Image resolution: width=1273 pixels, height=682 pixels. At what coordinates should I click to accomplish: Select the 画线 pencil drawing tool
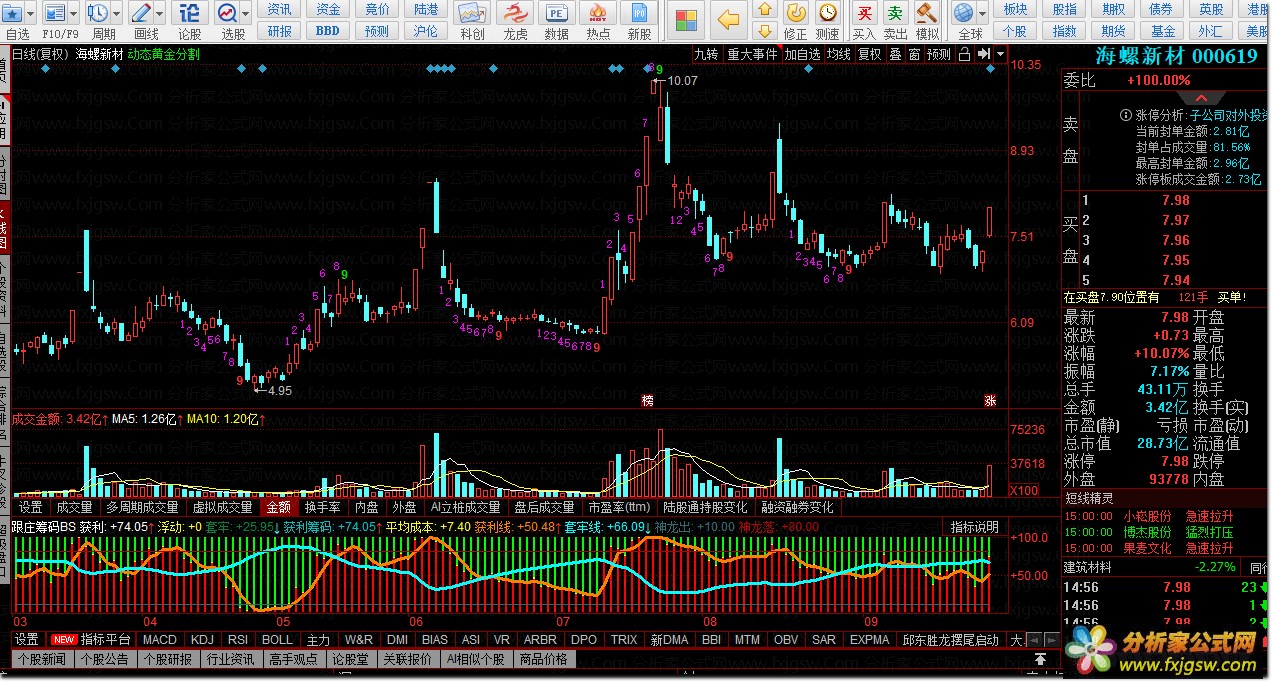(141, 13)
